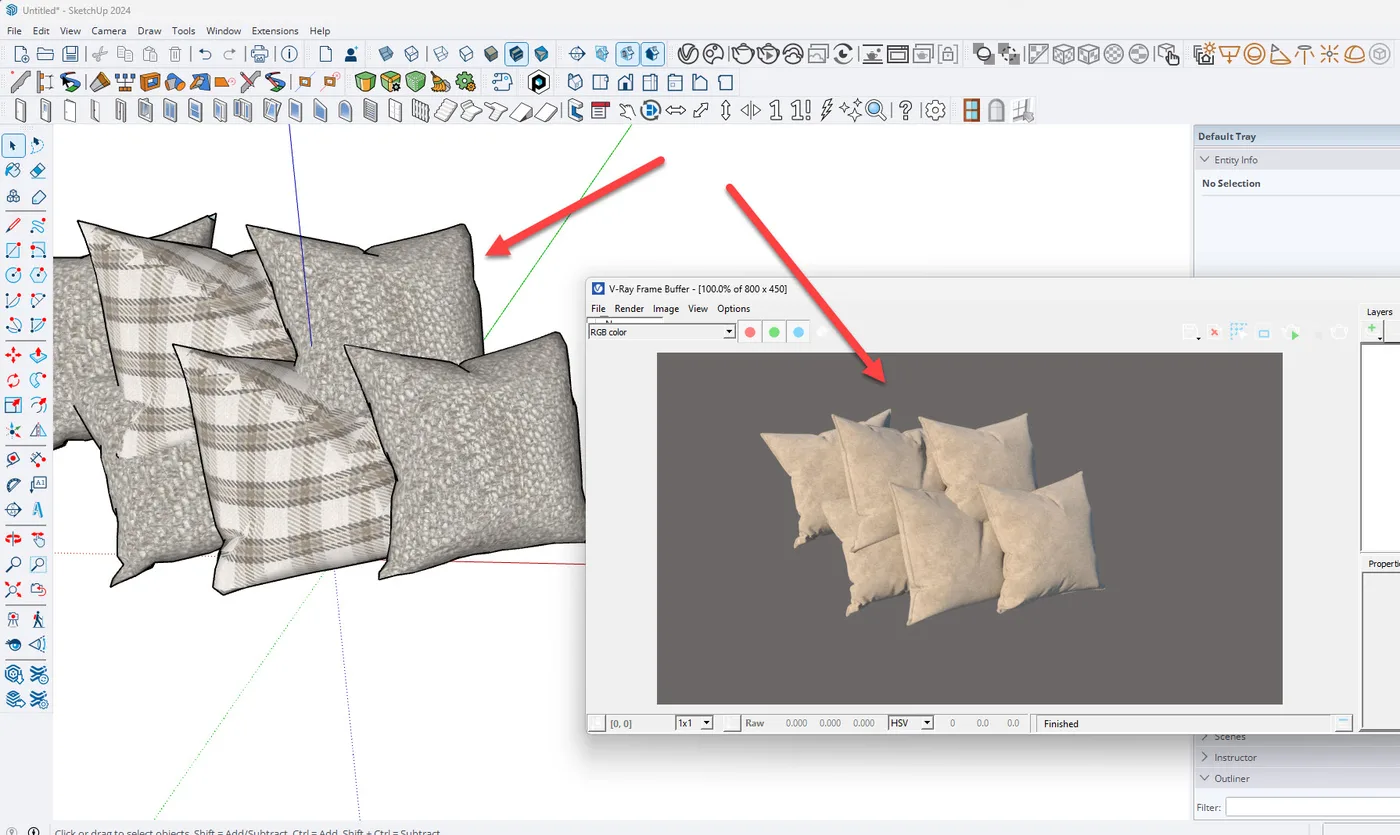Choose the Tape Measure tool
This screenshot has width=1400, height=835.
pos(12,459)
